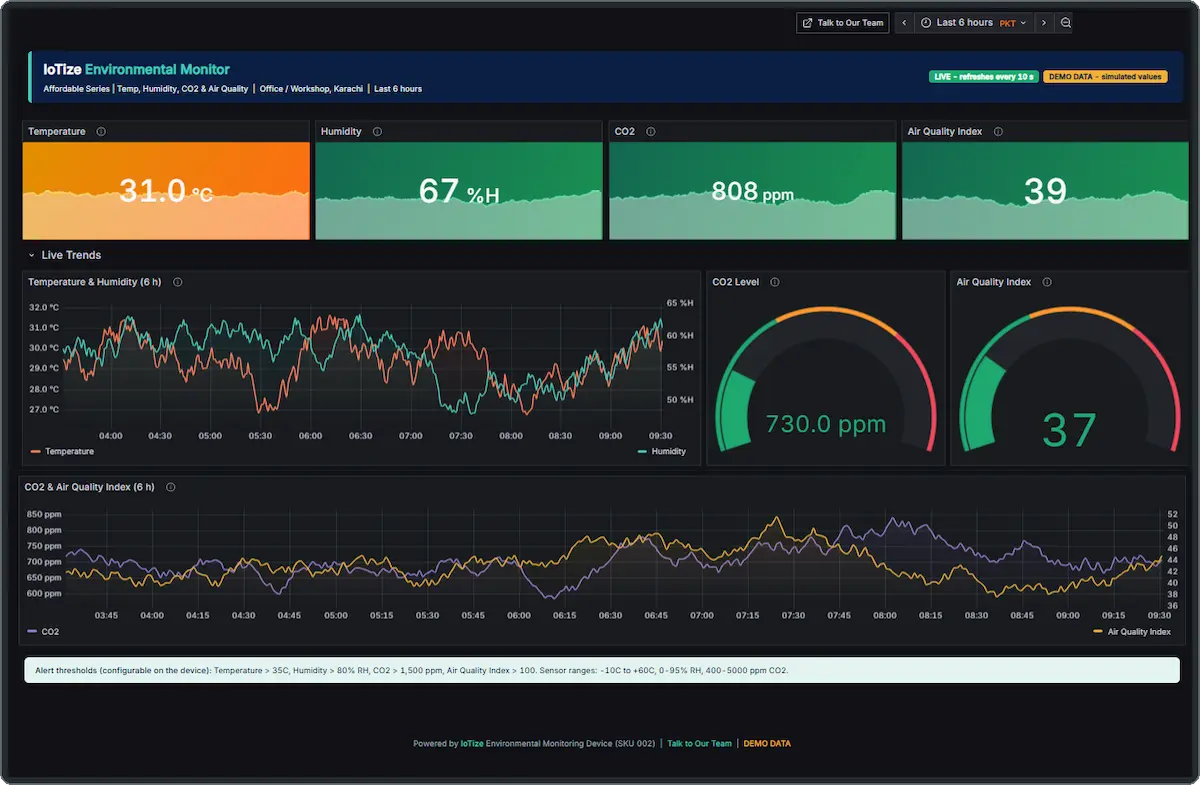Click the 808 ppm CO2 reading
Screen dimensions: 1200x785
(x=752, y=191)
